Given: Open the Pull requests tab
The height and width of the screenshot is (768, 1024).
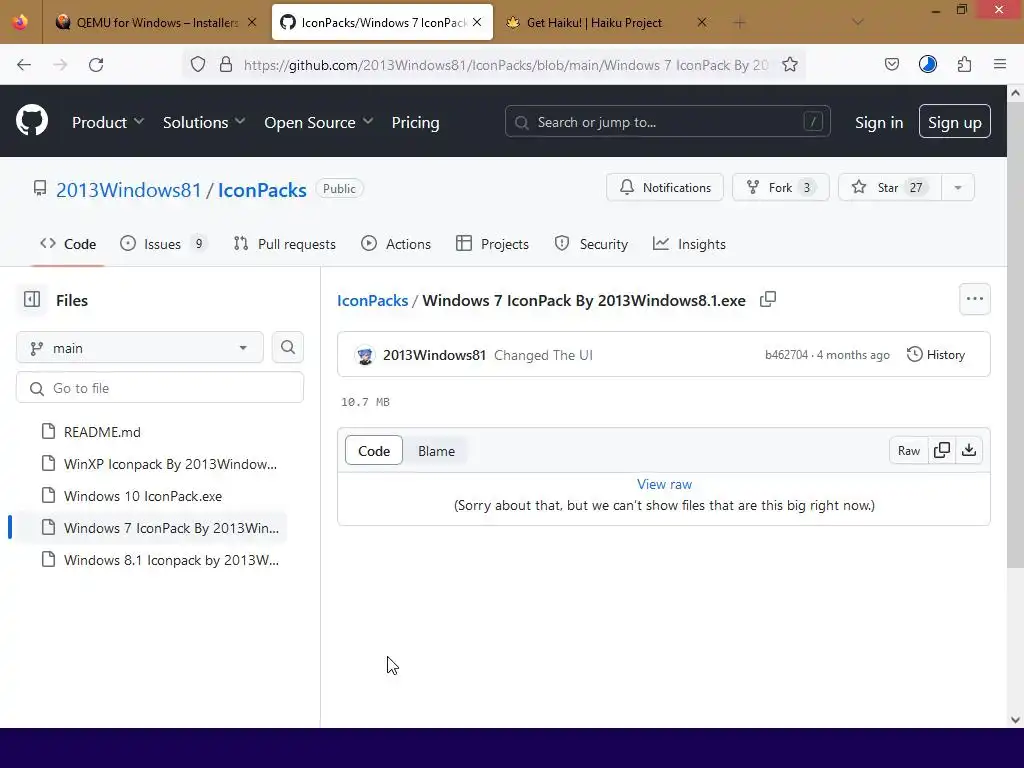Looking at the screenshot, I should (285, 244).
